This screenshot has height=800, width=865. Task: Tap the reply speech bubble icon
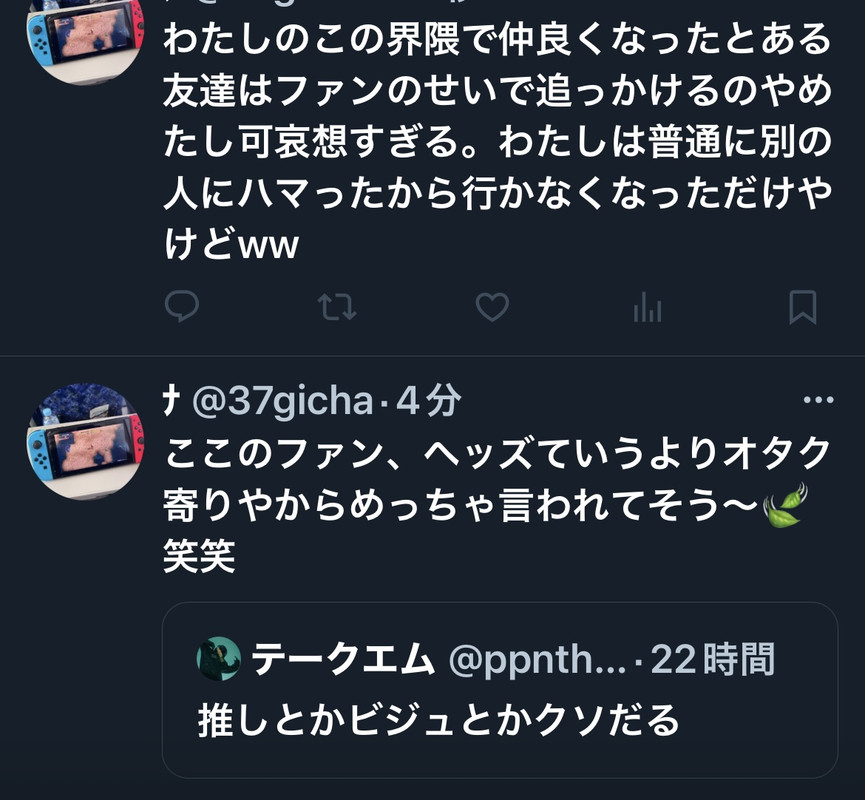(181, 306)
